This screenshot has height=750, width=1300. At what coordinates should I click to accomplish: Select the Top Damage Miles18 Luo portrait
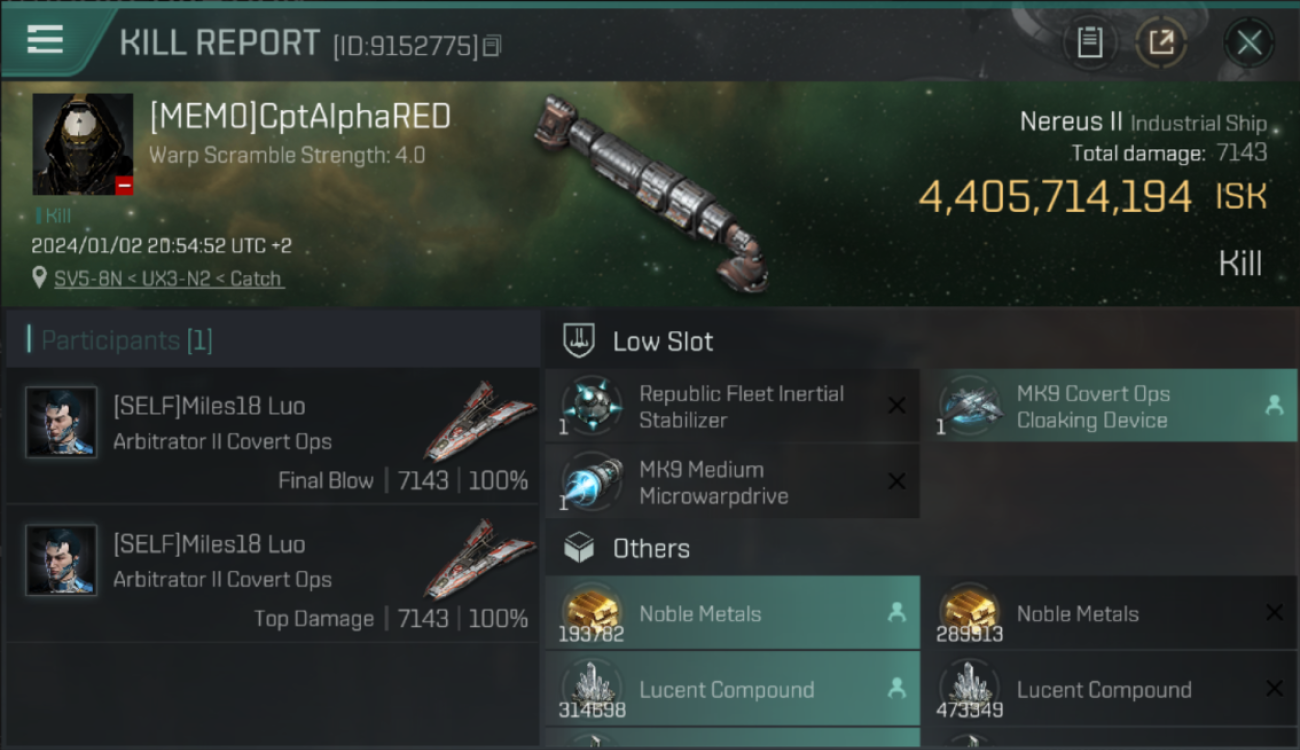[x=61, y=560]
